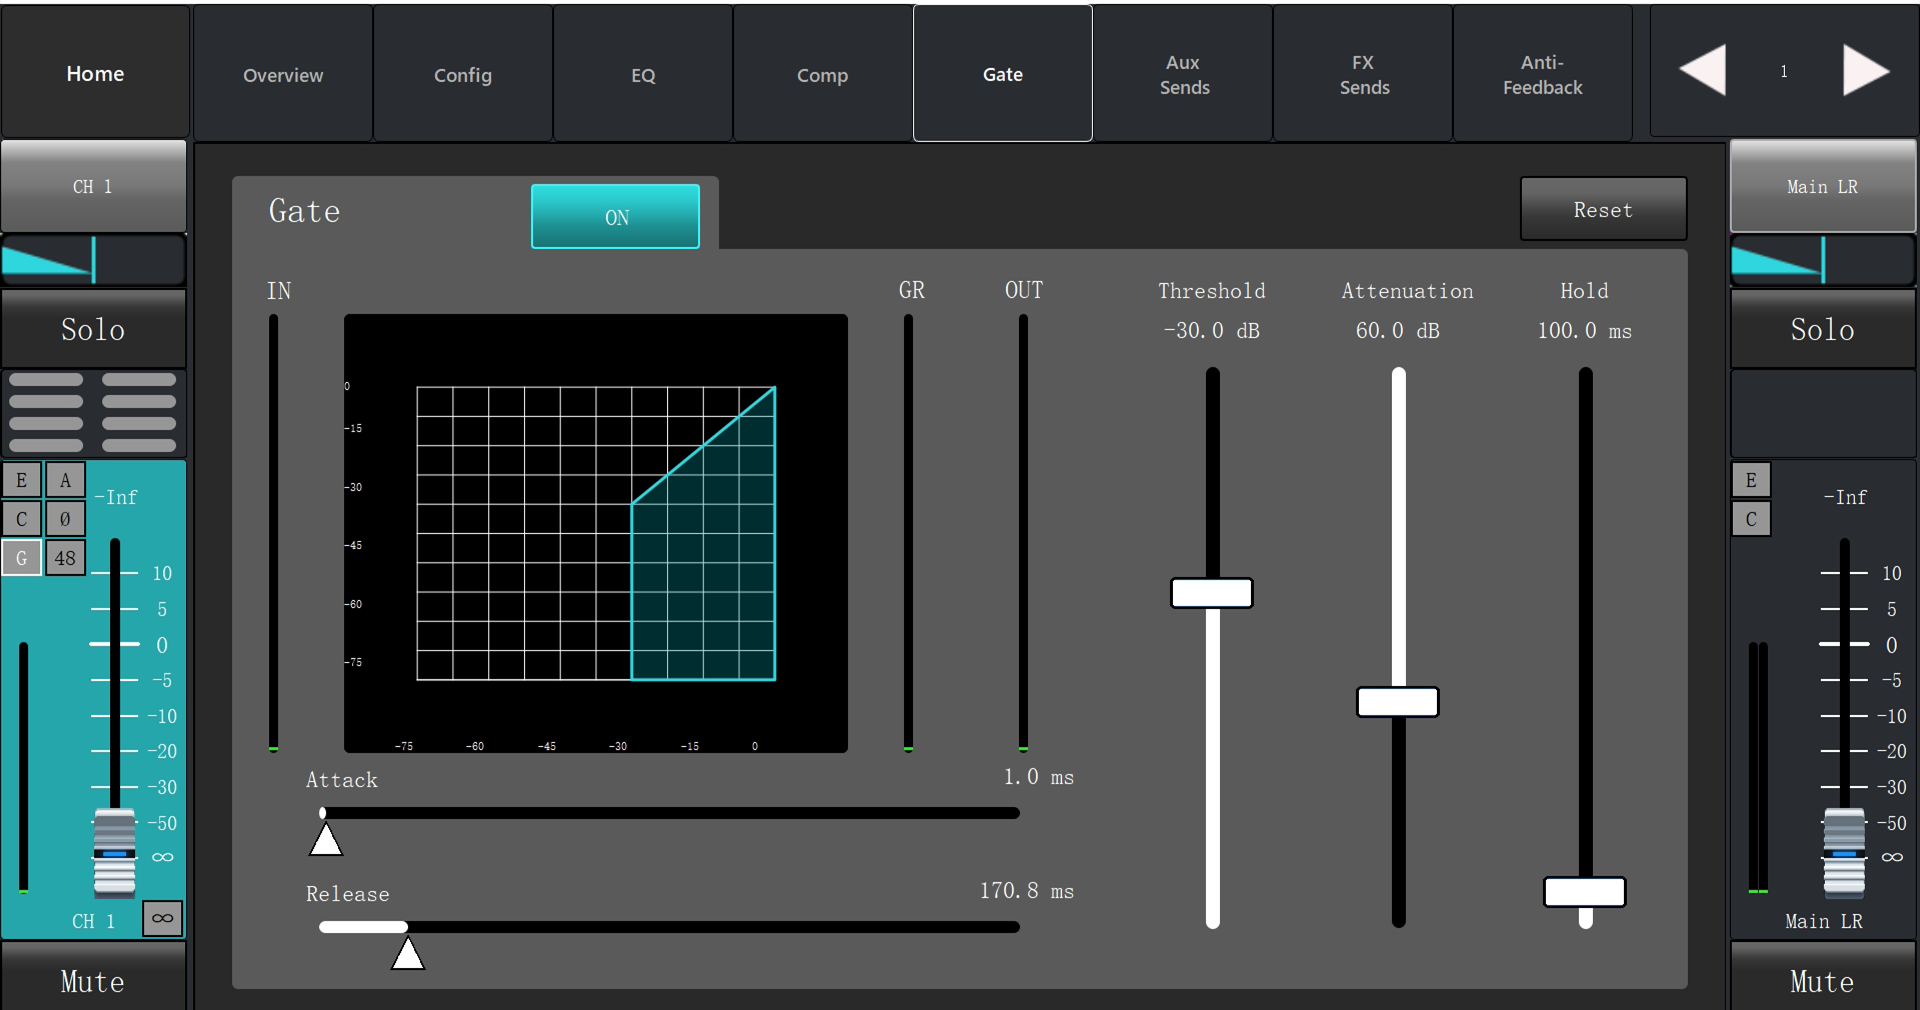1920x1010 pixels.
Task: Click the C indicator on Main LR strip
Action: click(1751, 518)
